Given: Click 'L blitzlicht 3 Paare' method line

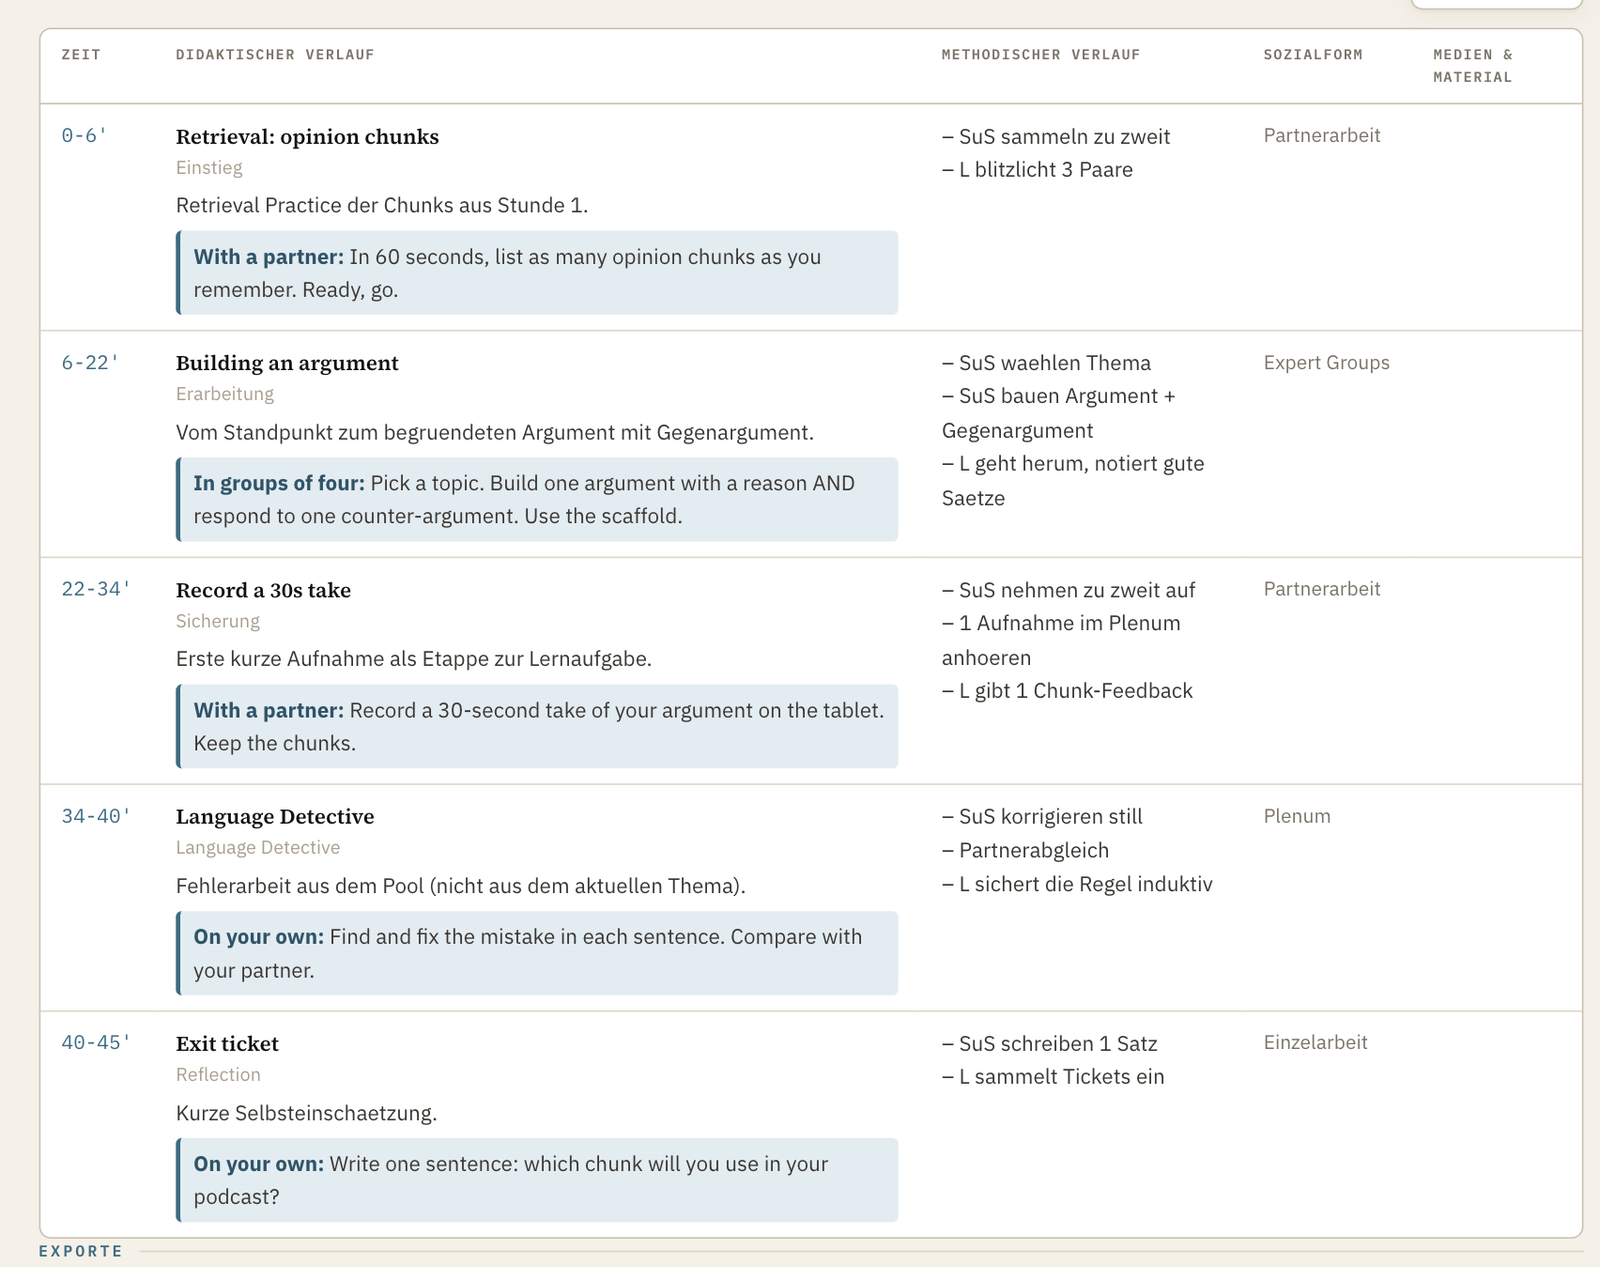Looking at the screenshot, I should pyautogui.click(x=1037, y=170).
